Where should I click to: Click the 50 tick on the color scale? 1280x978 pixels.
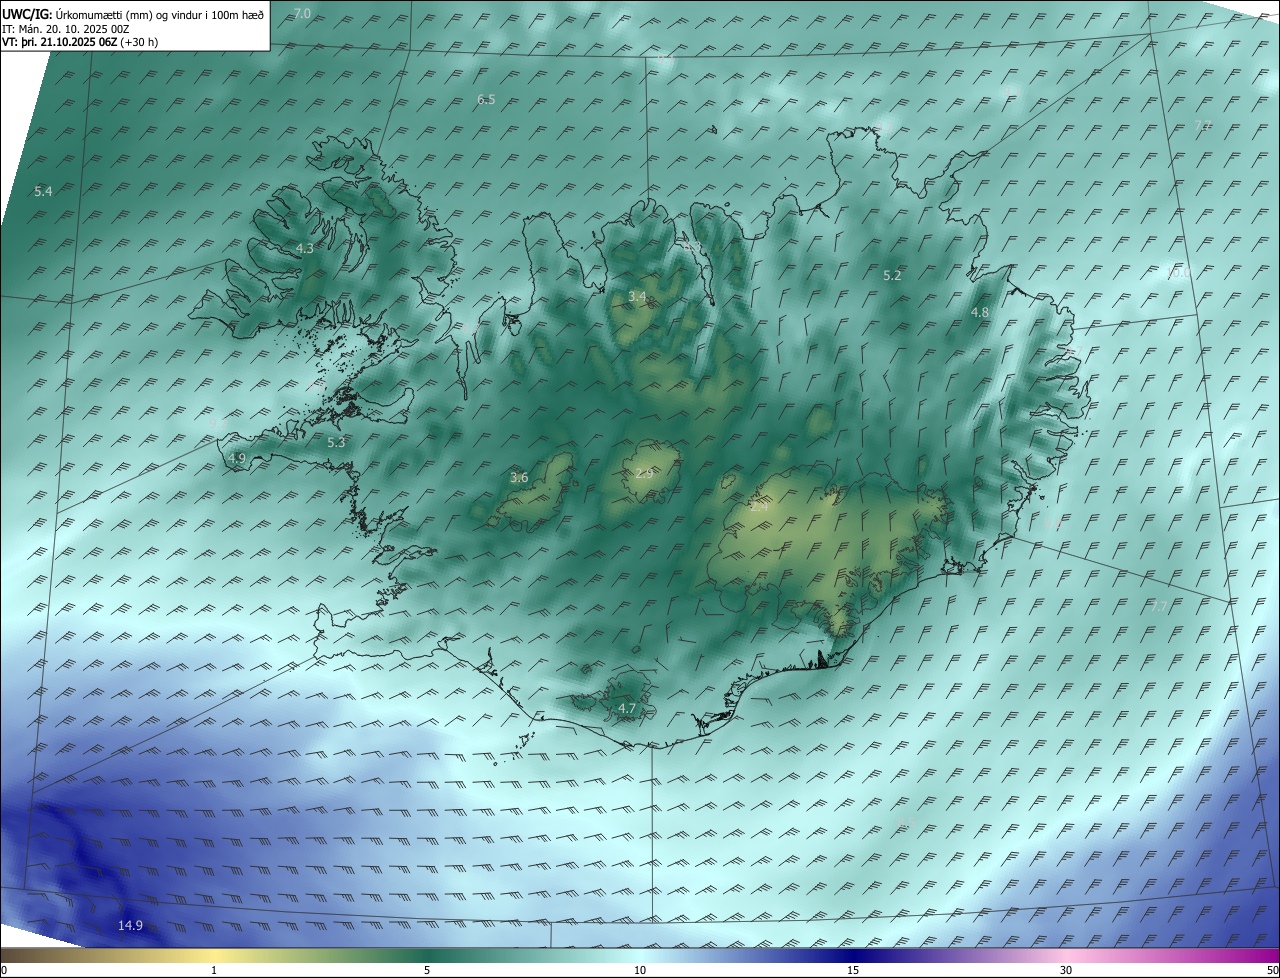[x=1272, y=970]
